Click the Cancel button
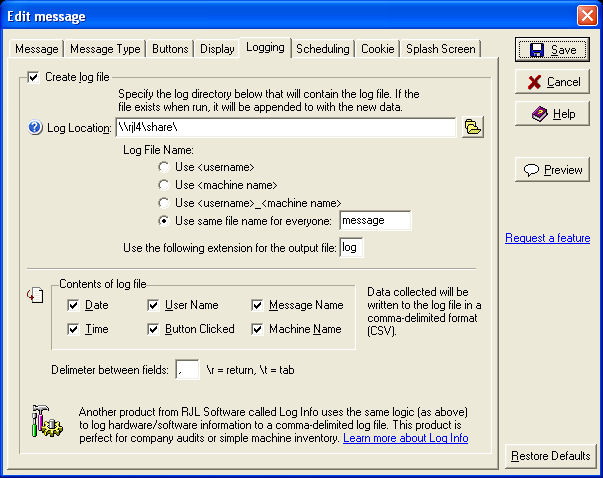This screenshot has height=478, width=603. pyautogui.click(x=552, y=82)
